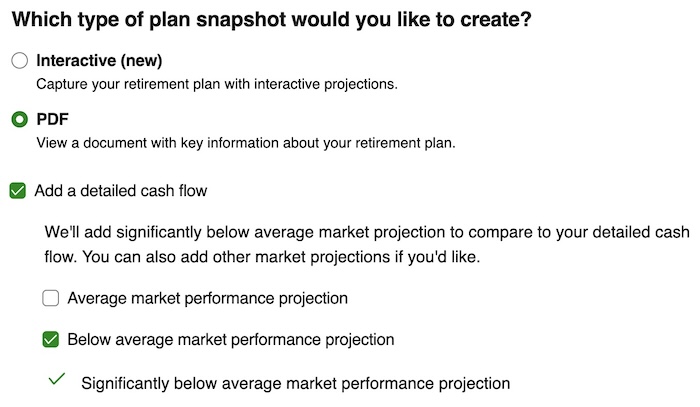Click the "Add a detailed cash flow" label text
This screenshot has height=407, width=700.
tap(120, 190)
